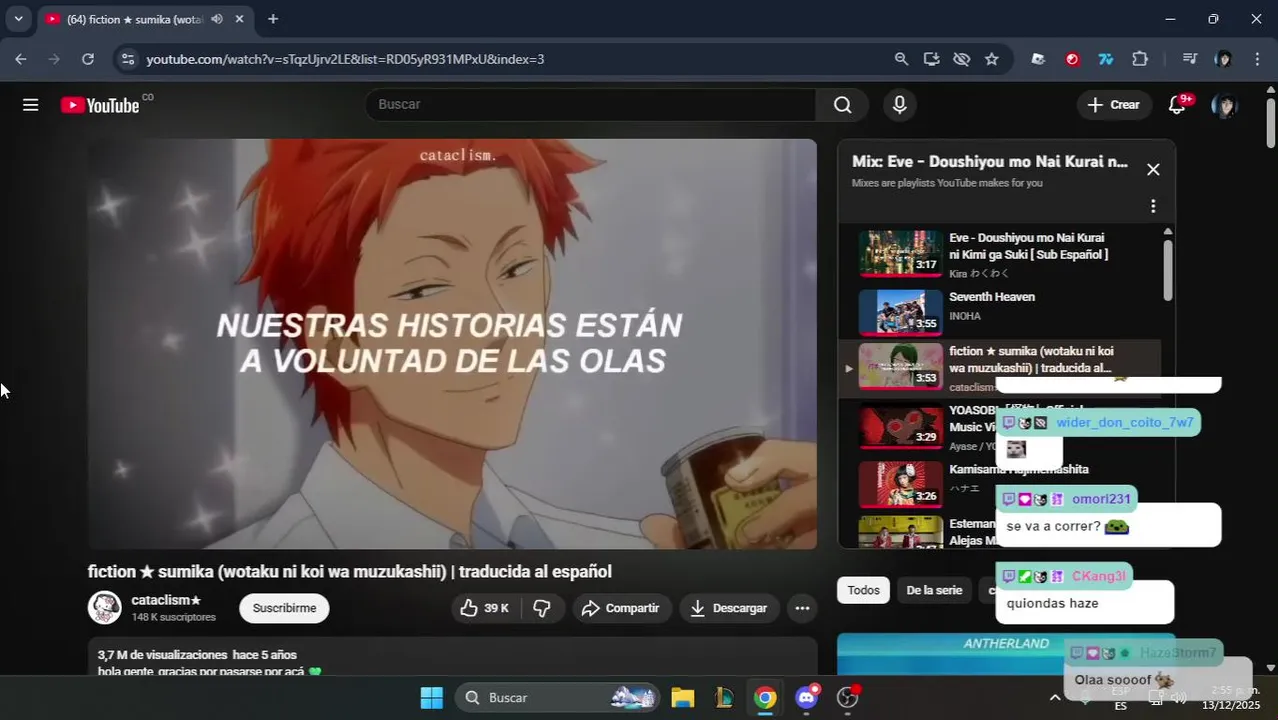Click the wider_don_coito_7w7 chat username

tap(1124, 423)
